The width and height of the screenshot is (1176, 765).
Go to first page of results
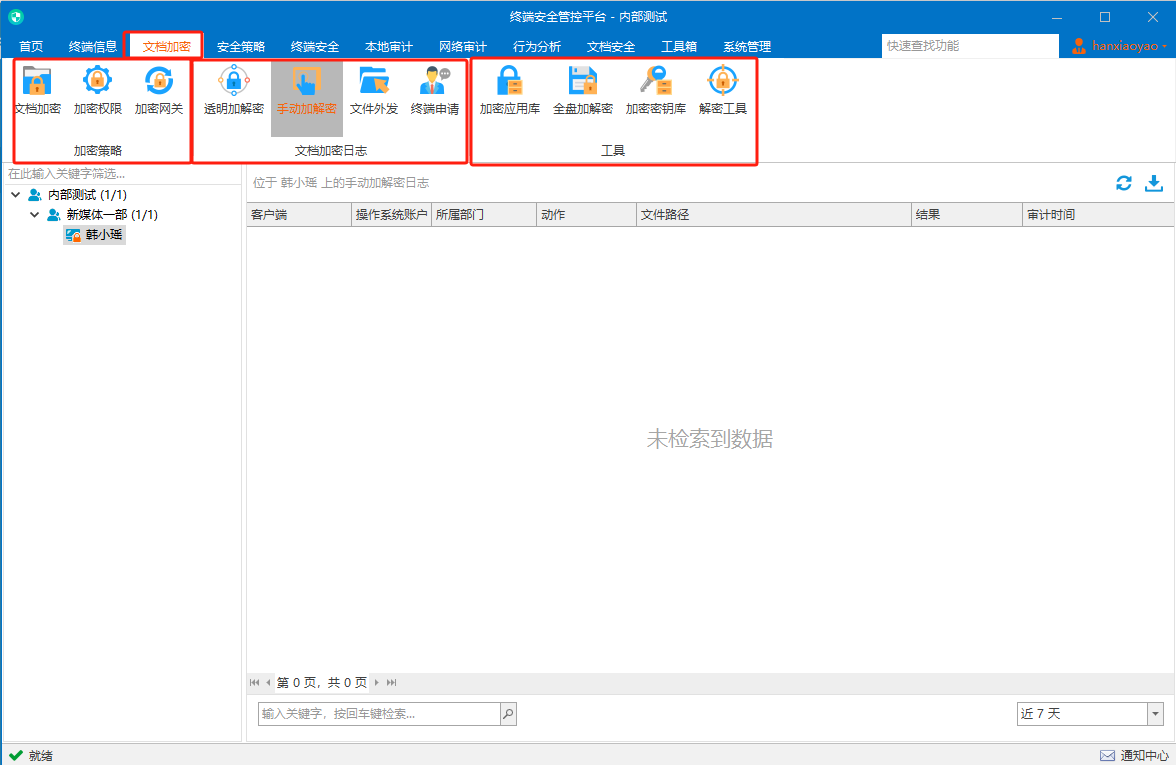254,682
